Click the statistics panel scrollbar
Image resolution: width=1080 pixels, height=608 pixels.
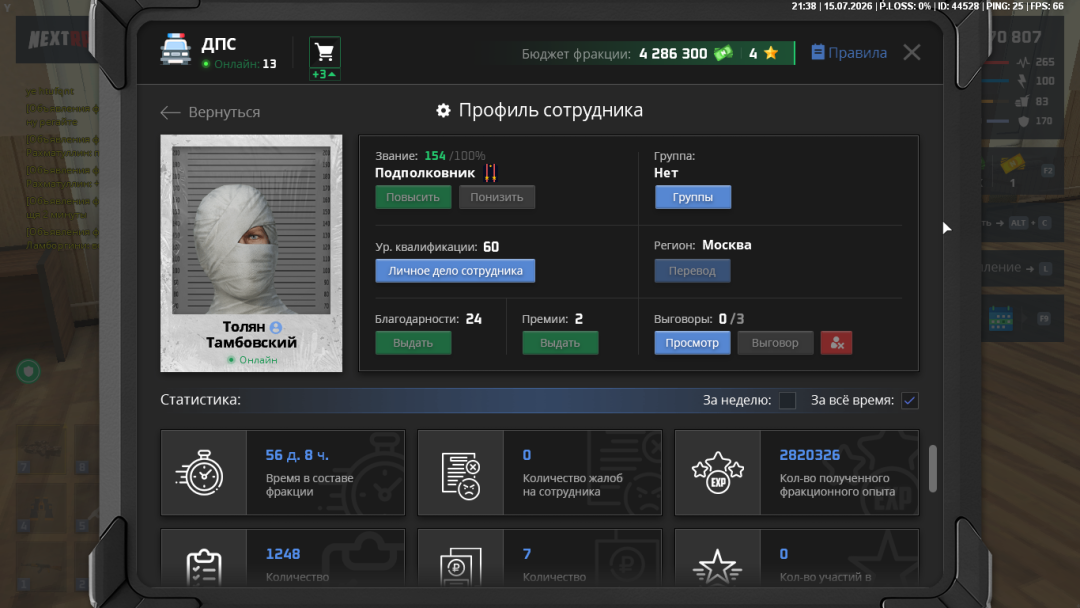[933, 468]
